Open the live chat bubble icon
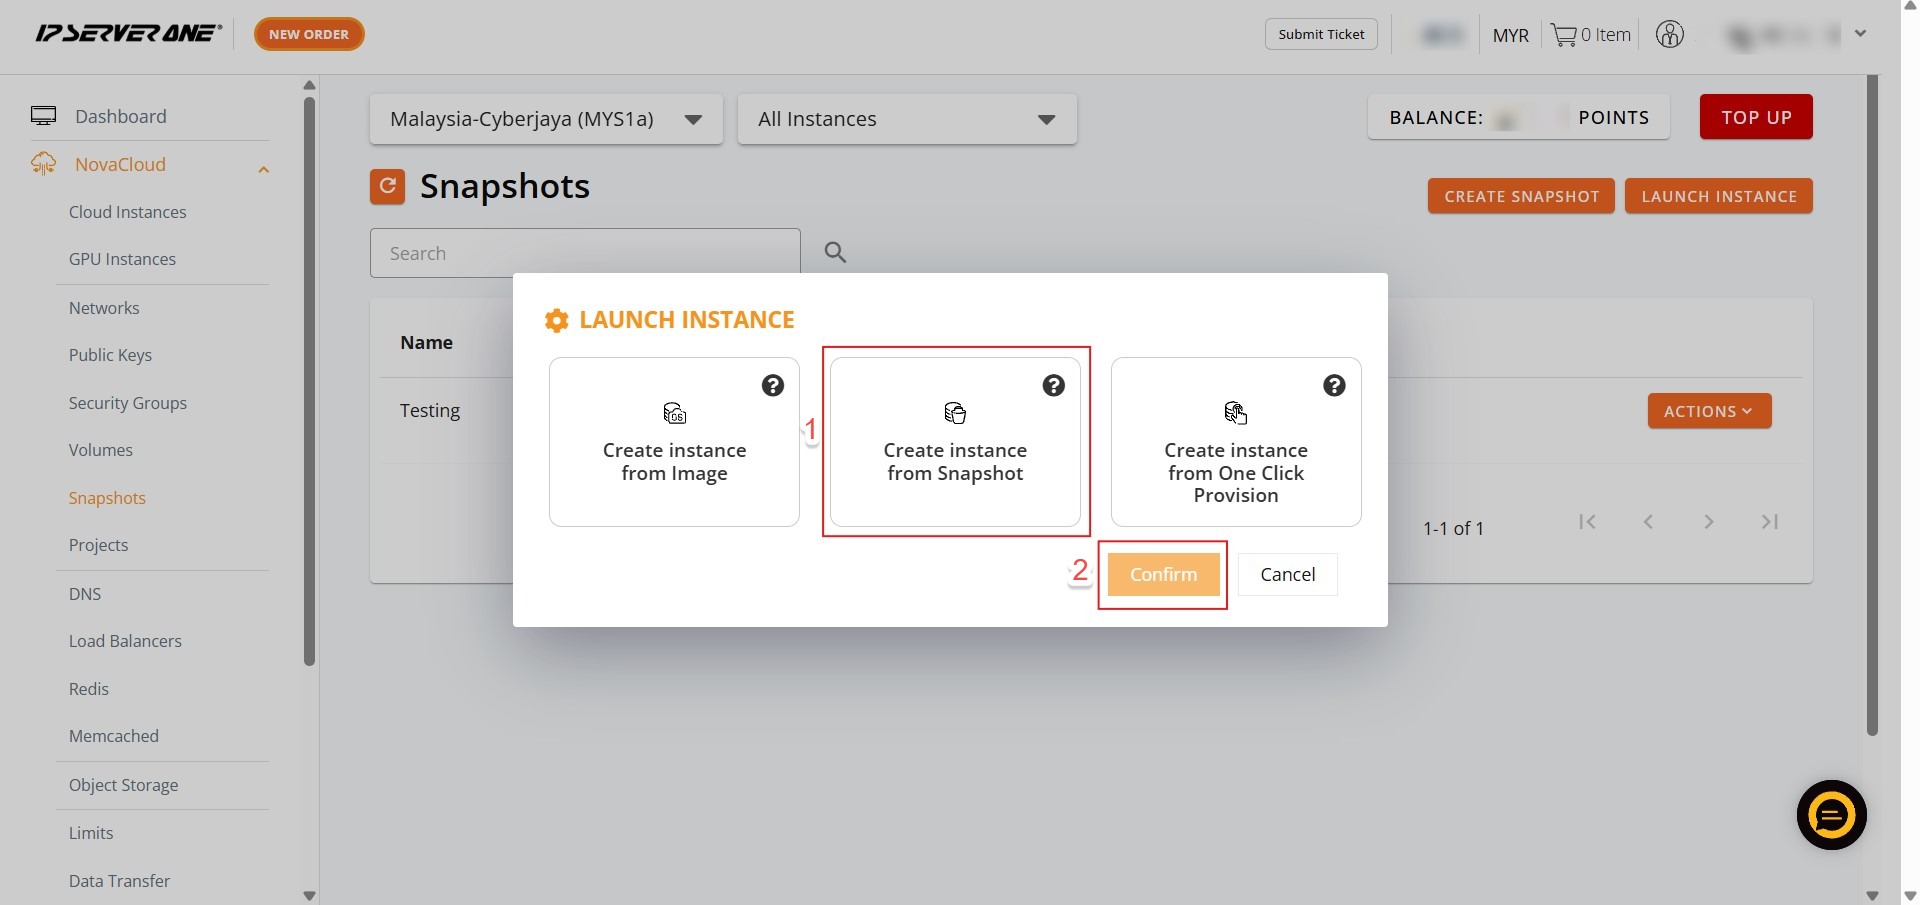Image resolution: width=1920 pixels, height=905 pixels. [x=1831, y=815]
